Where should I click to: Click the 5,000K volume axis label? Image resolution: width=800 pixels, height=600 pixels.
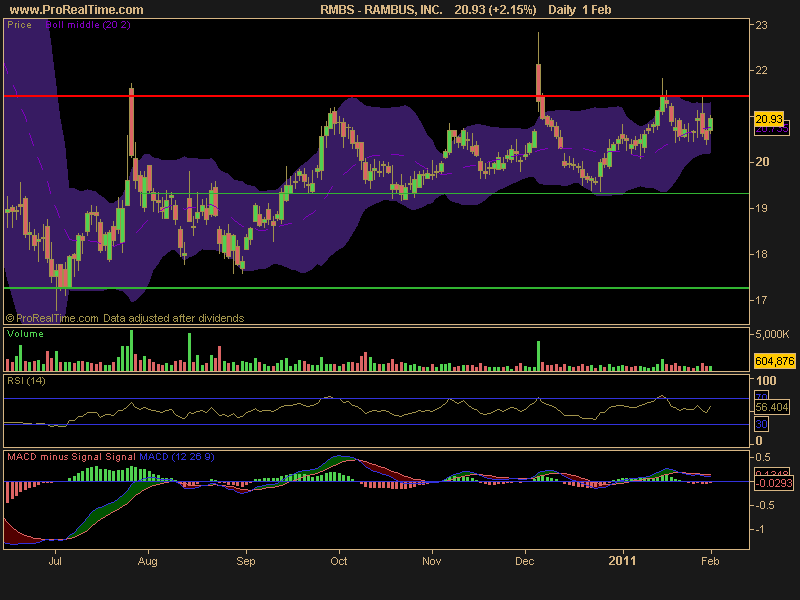click(771, 334)
